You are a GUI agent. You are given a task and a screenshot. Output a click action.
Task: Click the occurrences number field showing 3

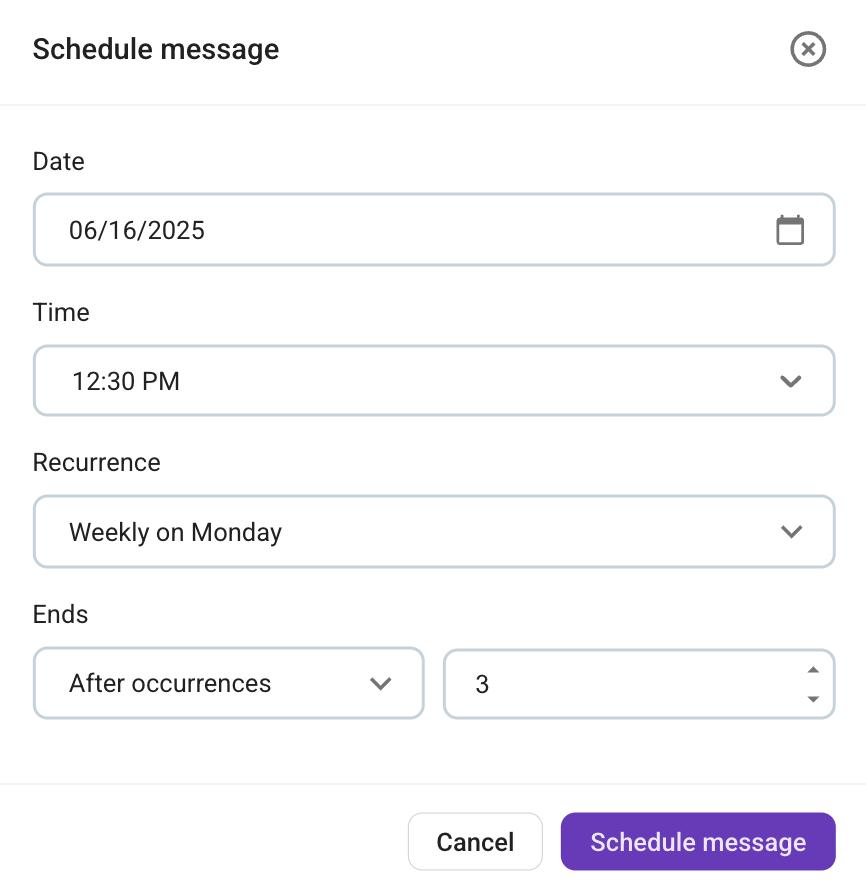(x=639, y=684)
